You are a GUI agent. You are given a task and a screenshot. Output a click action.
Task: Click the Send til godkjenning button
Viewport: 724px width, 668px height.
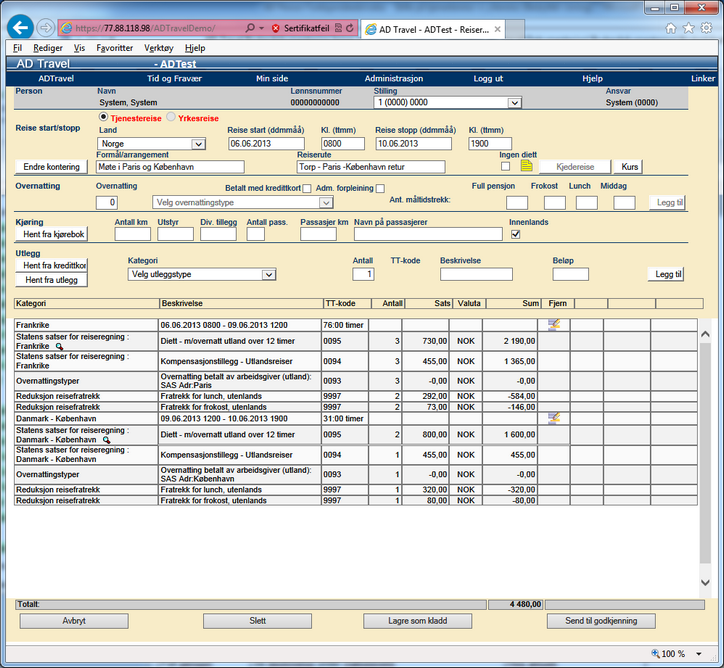[x=600, y=621]
